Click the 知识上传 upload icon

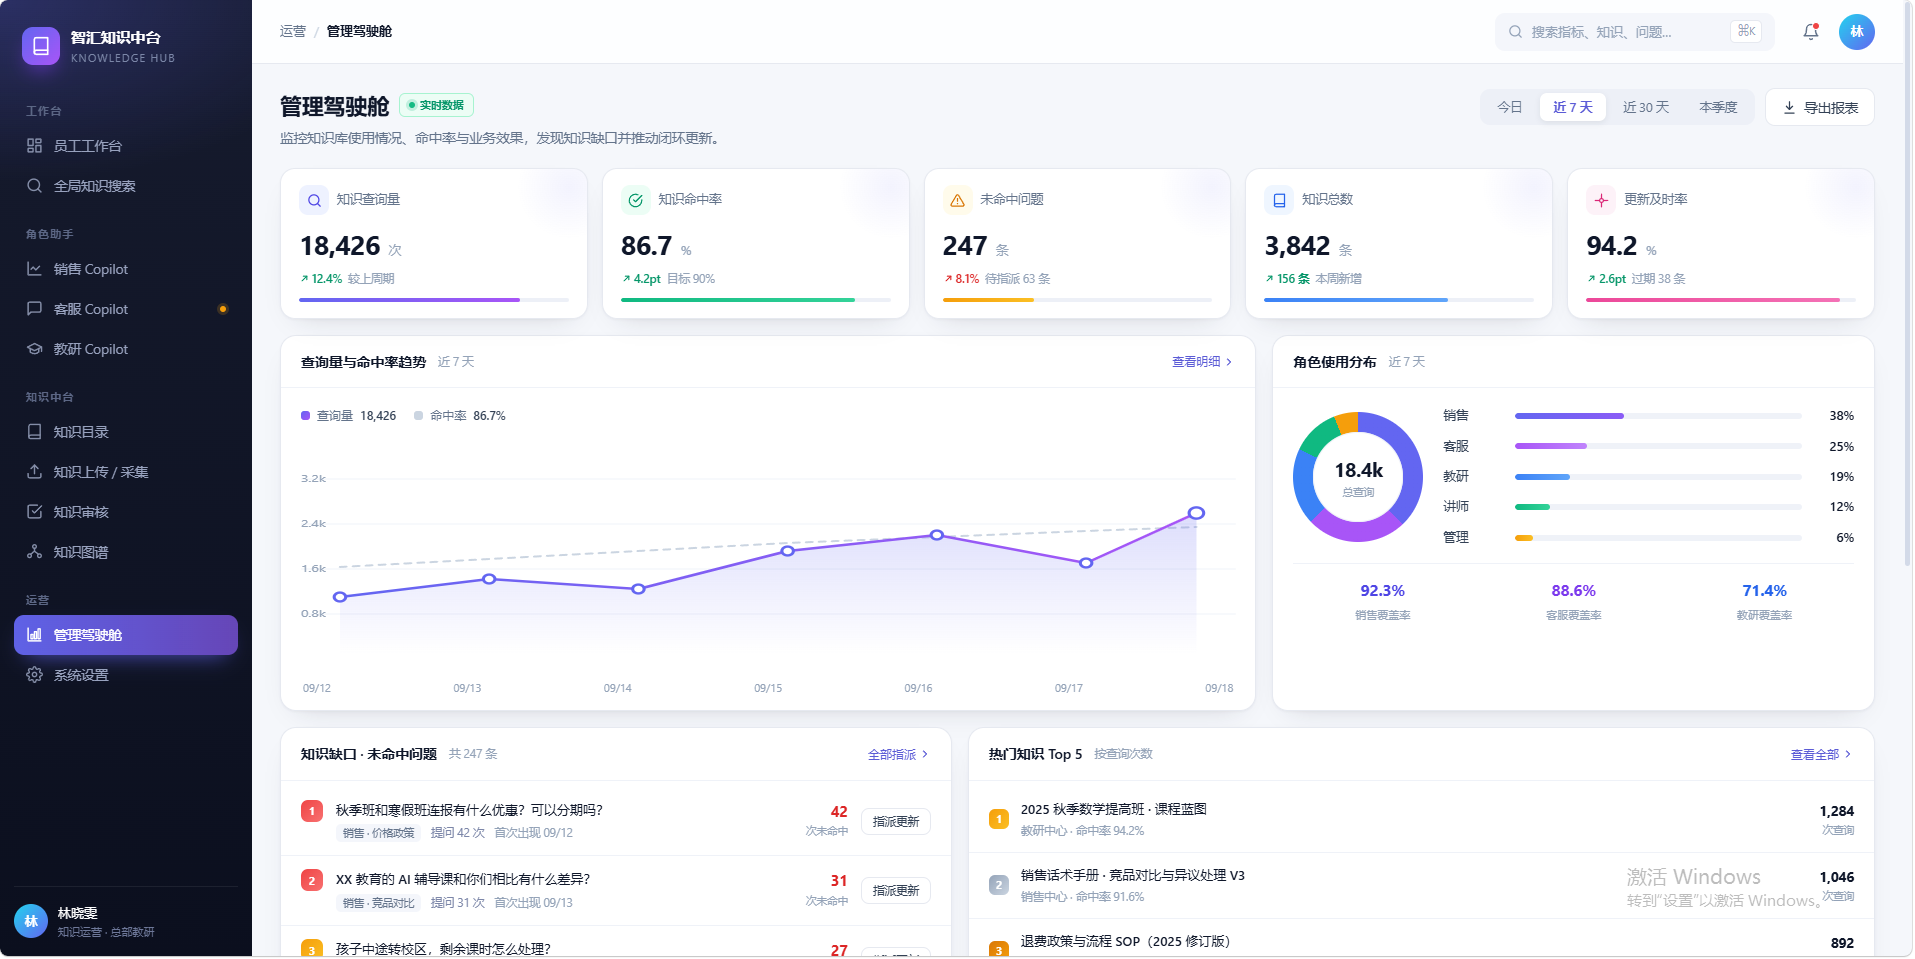click(35, 472)
